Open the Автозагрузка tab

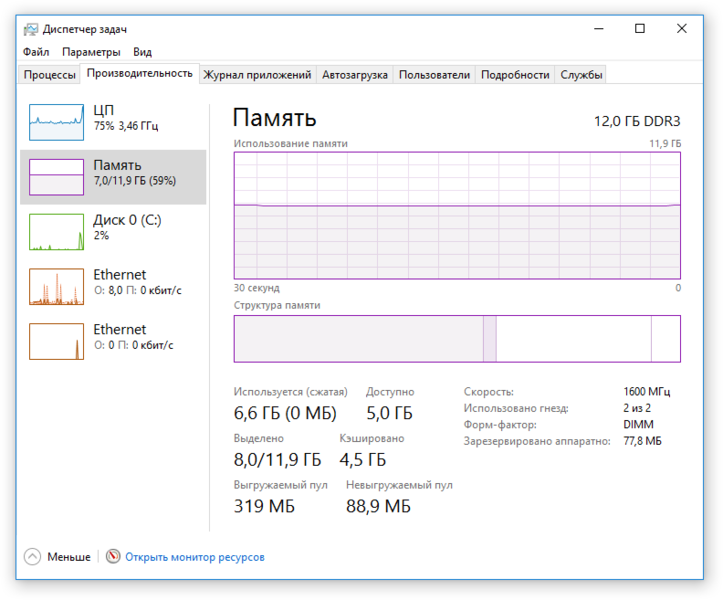(x=354, y=75)
